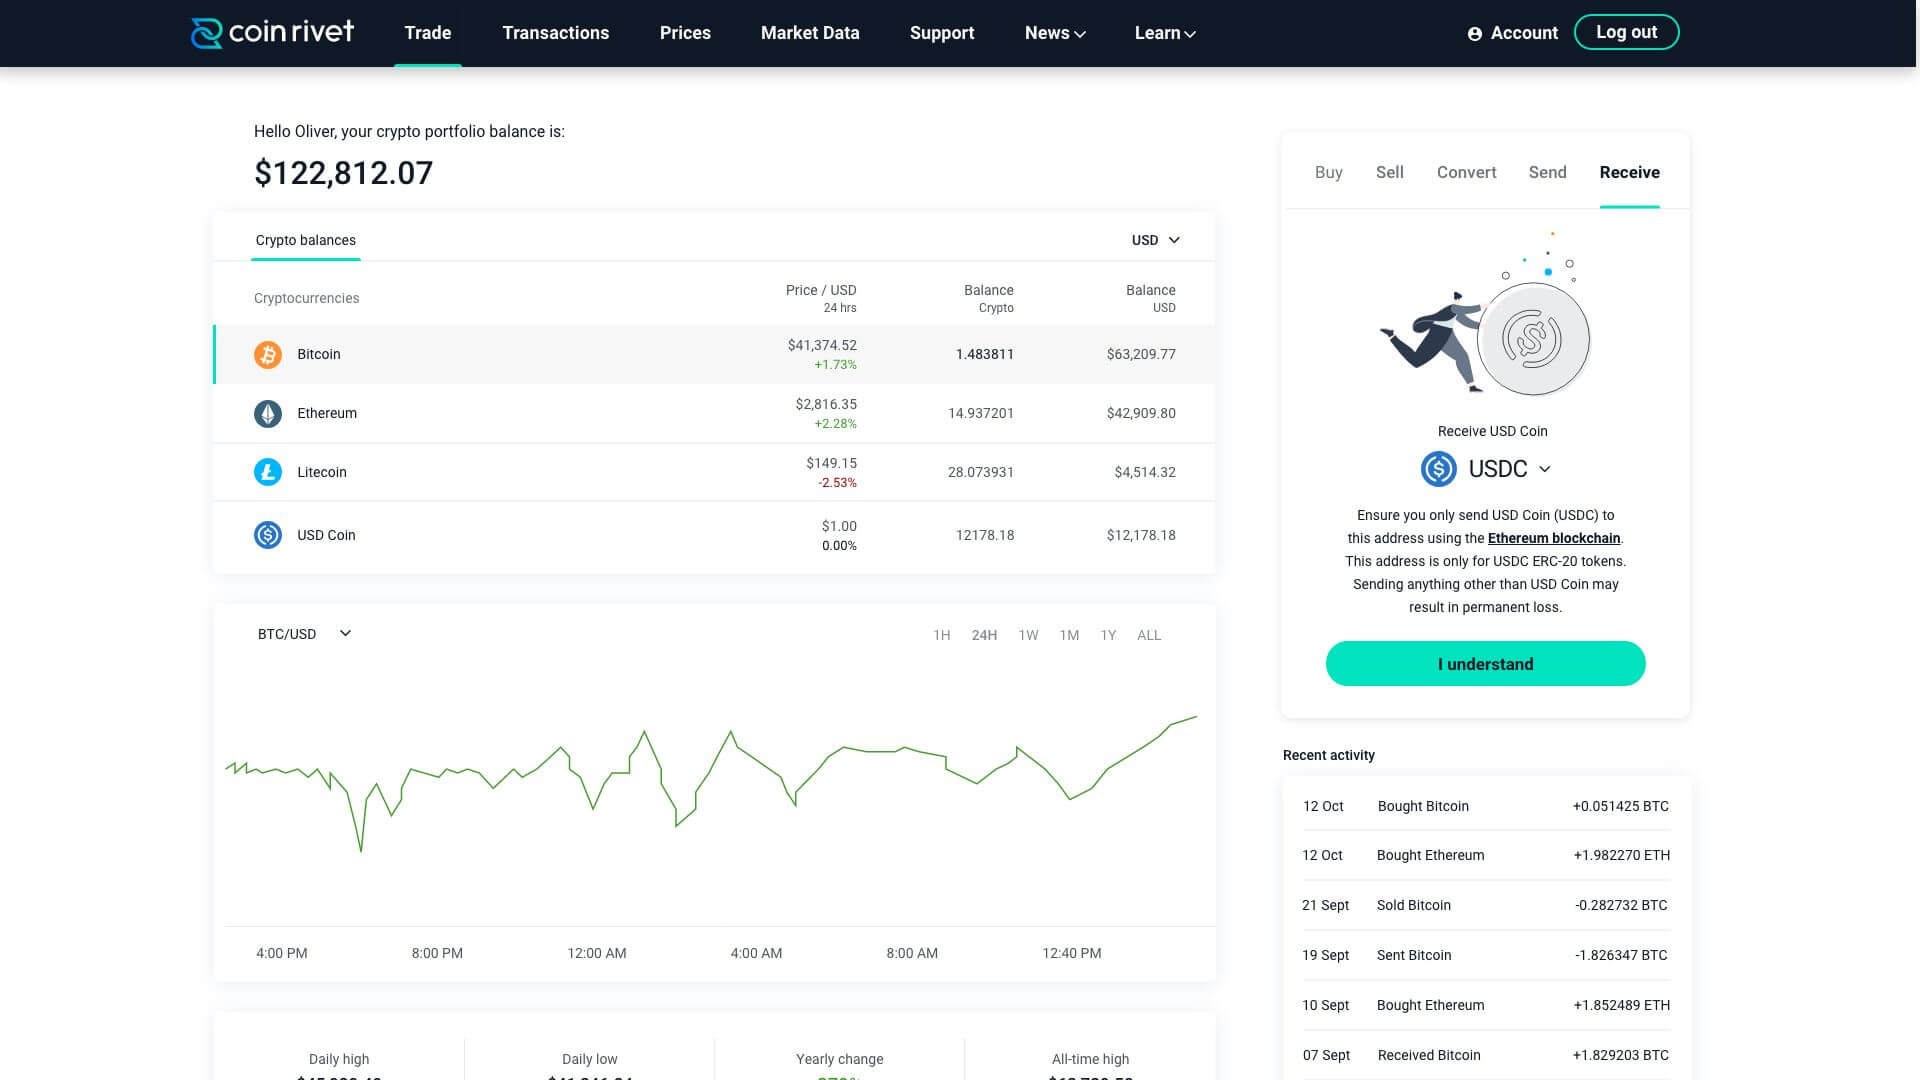Click the Bitcoin coin icon
This screenshot has width=1920, height=1080.
click(268, 354)
